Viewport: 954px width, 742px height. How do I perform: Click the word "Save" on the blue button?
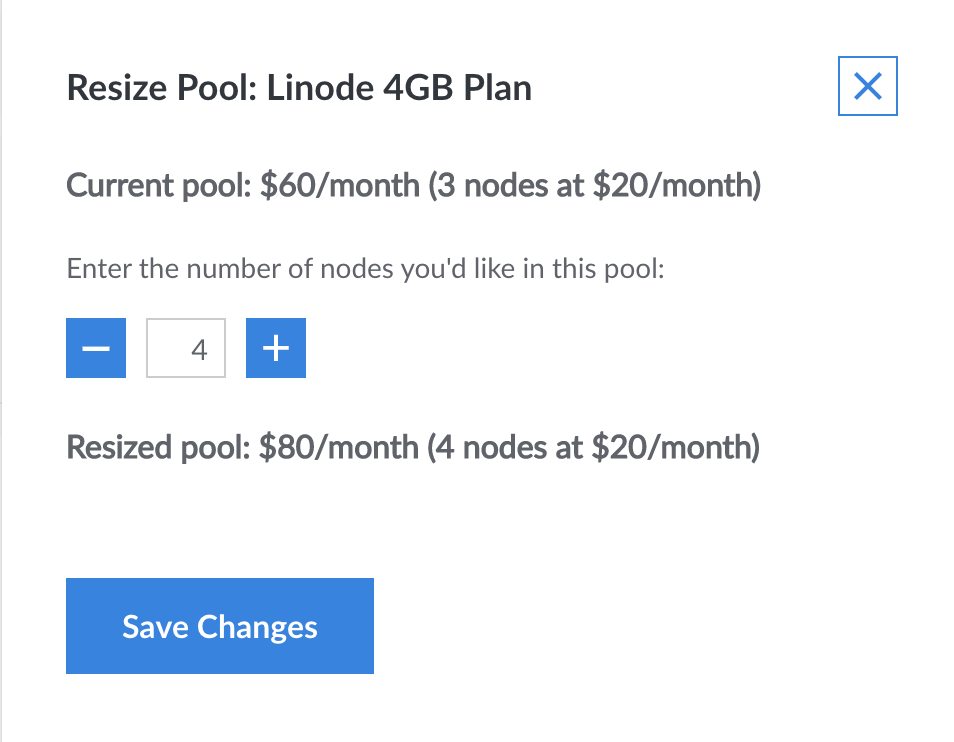coord(156,626)
